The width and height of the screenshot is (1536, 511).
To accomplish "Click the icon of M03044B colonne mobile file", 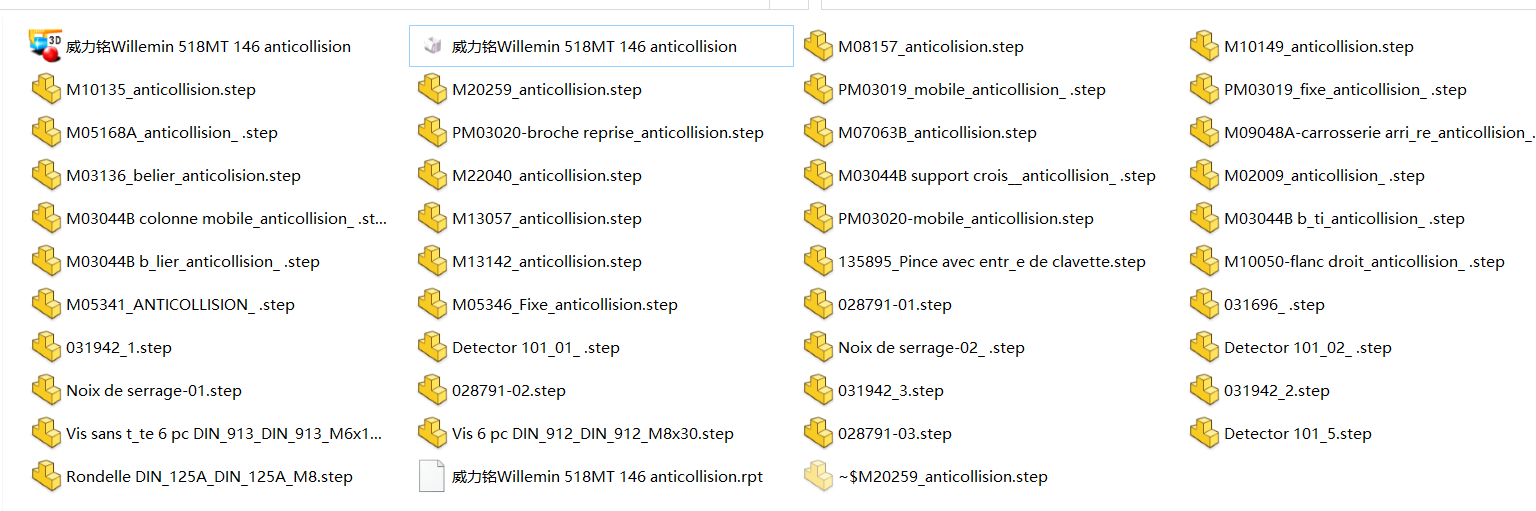I will pyautogui.click(x=47, y=218).
